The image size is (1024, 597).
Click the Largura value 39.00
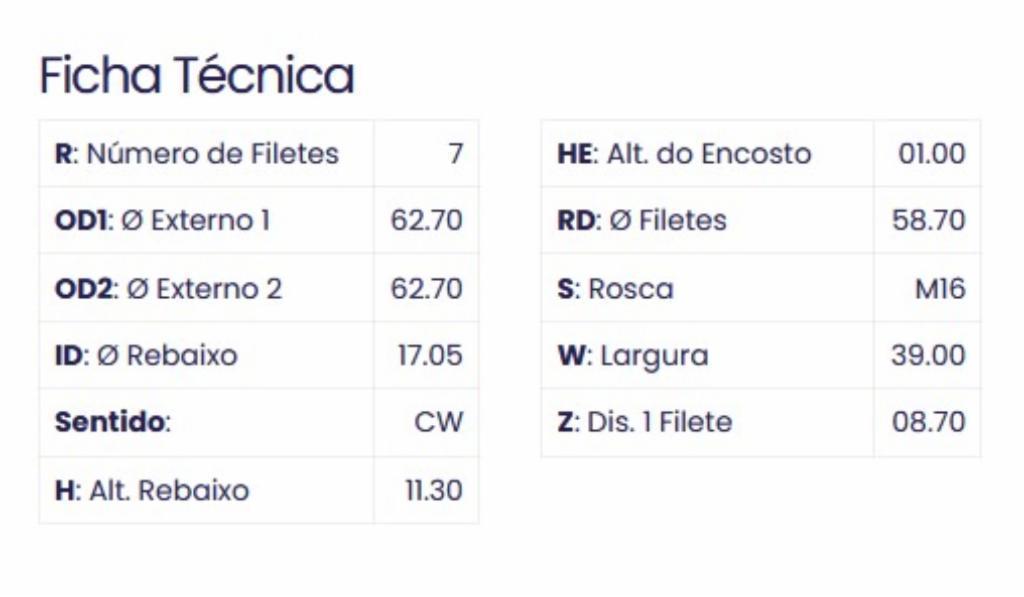[x=928, y=356]
